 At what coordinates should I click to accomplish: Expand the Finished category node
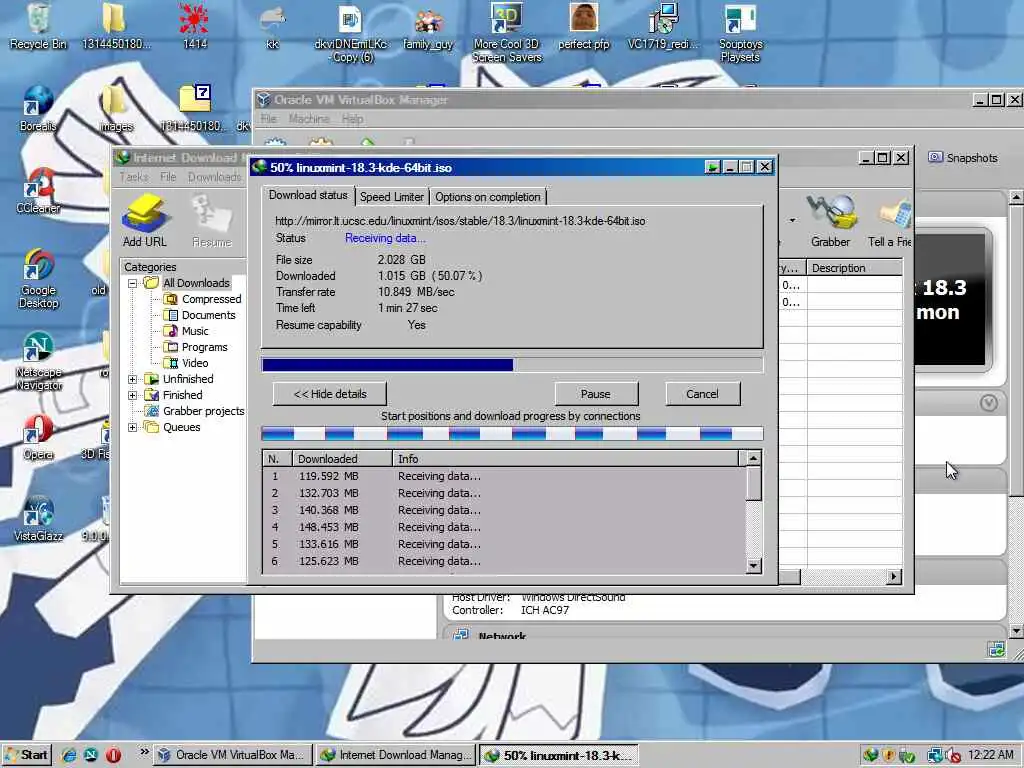click(133, 395)
